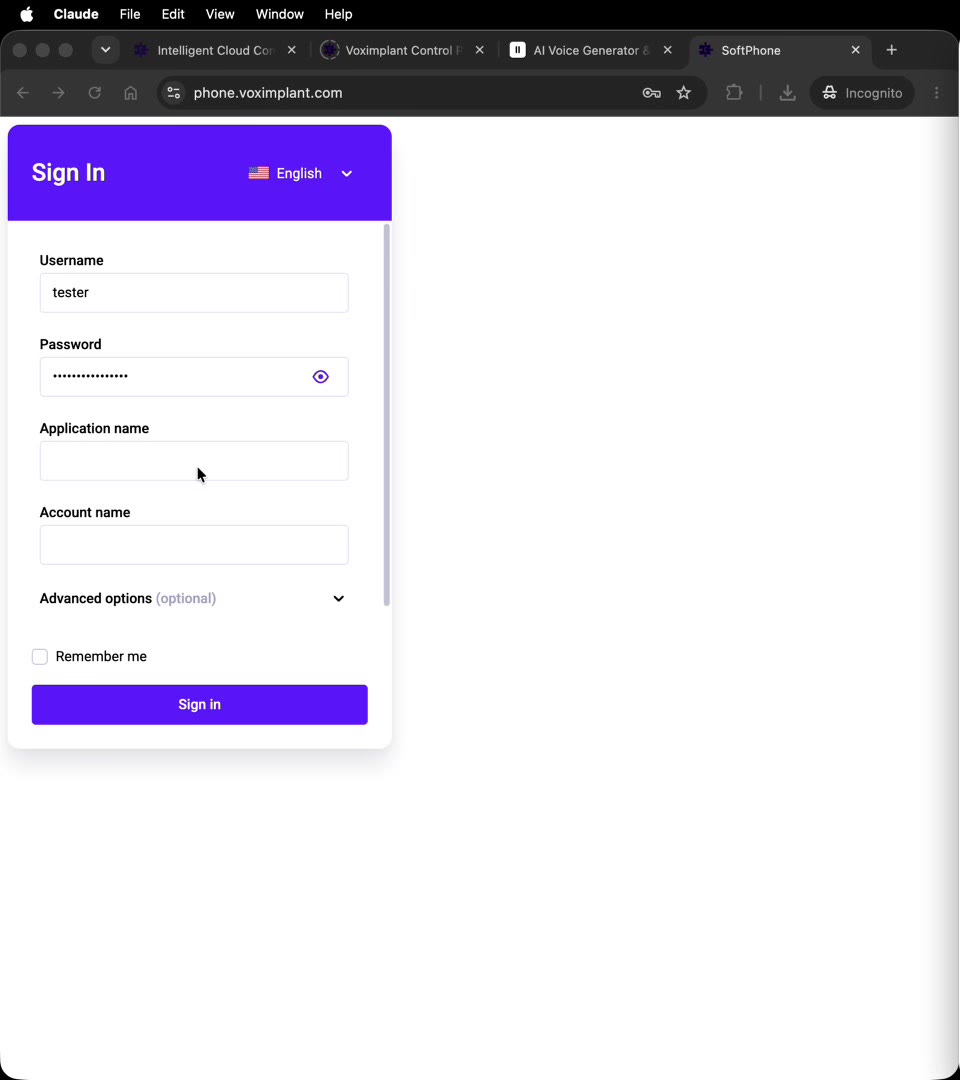
Task: Open the downloads icon
Action: 787,93
